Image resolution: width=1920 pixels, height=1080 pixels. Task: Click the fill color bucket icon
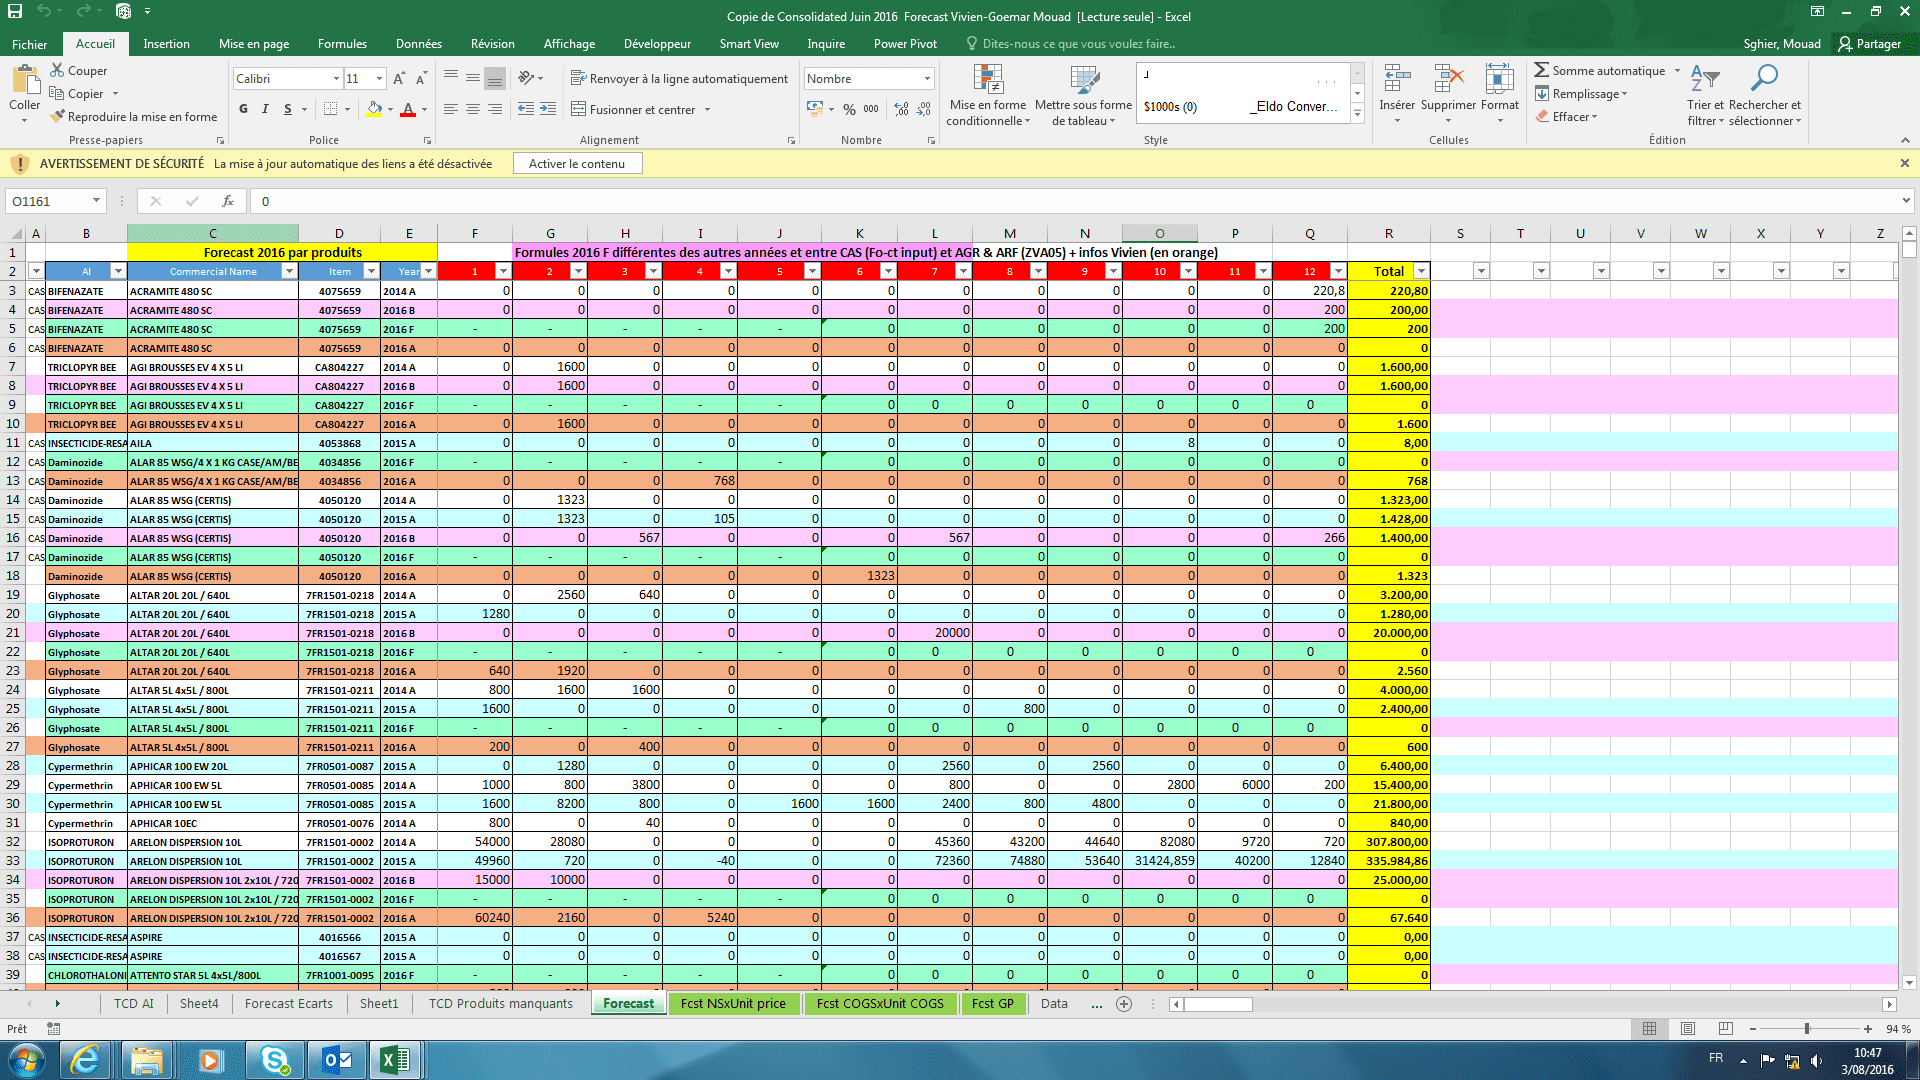pos(374,109)
